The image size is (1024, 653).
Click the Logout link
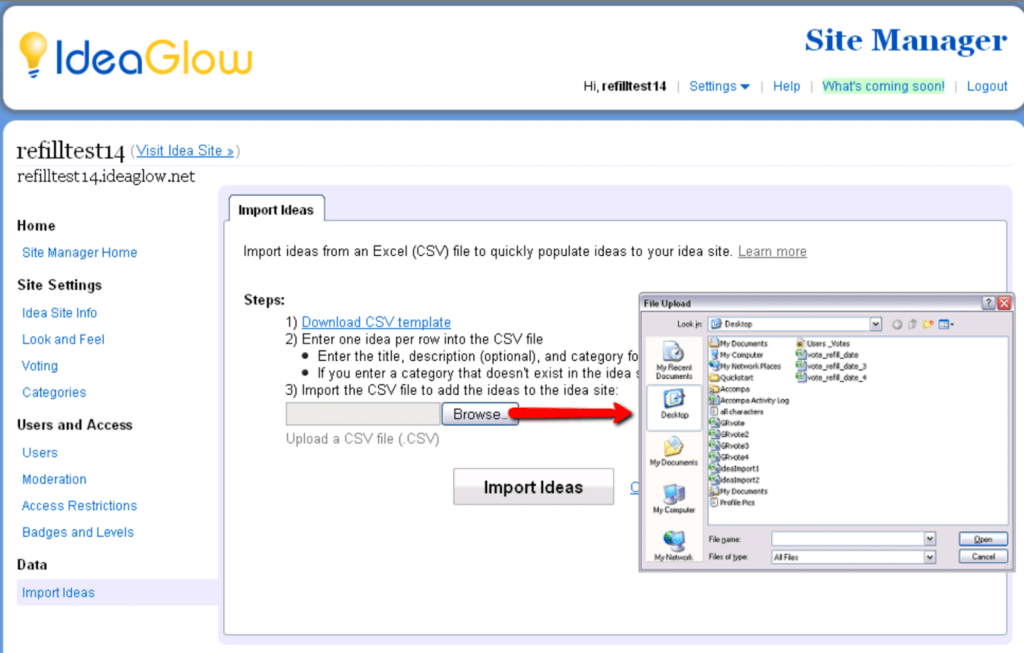click(x=987, y=86)
